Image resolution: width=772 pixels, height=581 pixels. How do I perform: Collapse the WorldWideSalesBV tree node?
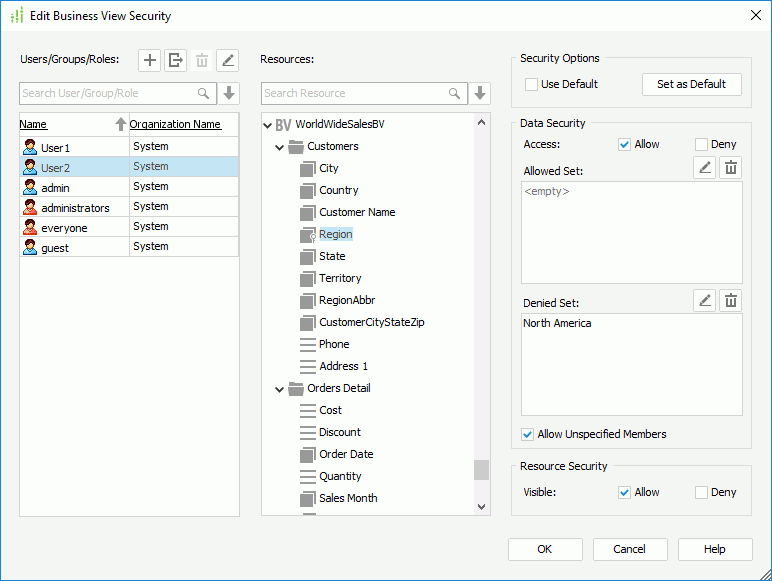267,125
